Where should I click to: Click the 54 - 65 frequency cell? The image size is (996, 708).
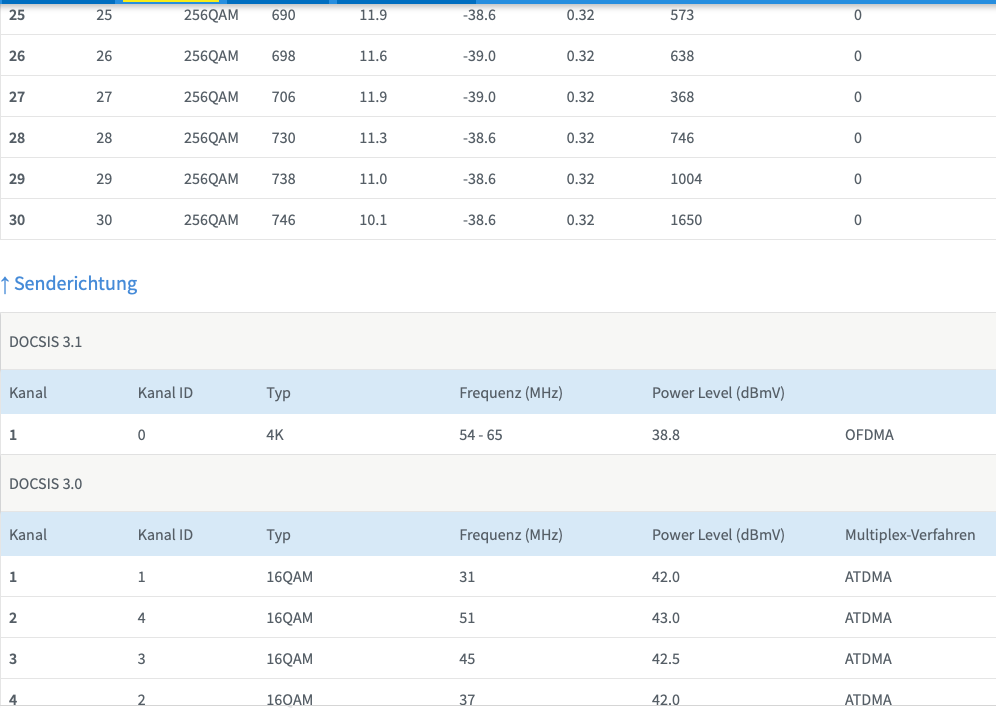pyautogui.click(x=481, y=435)
